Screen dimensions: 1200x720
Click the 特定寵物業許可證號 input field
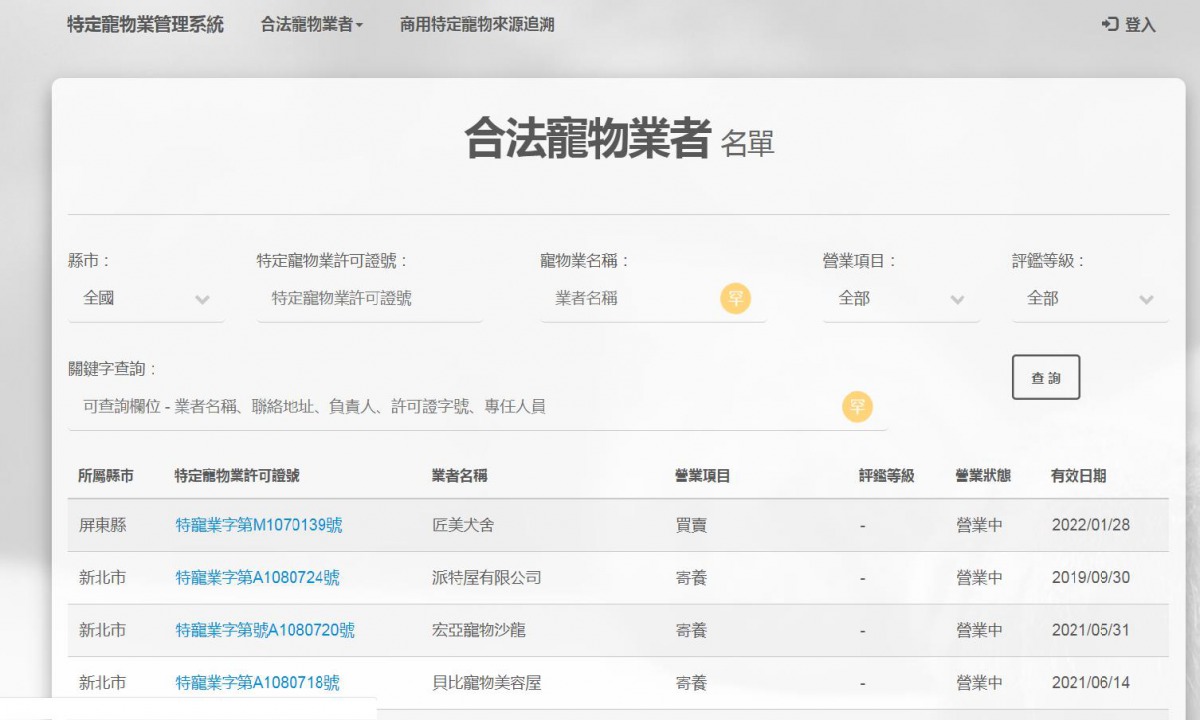click(x=370, y=298)
